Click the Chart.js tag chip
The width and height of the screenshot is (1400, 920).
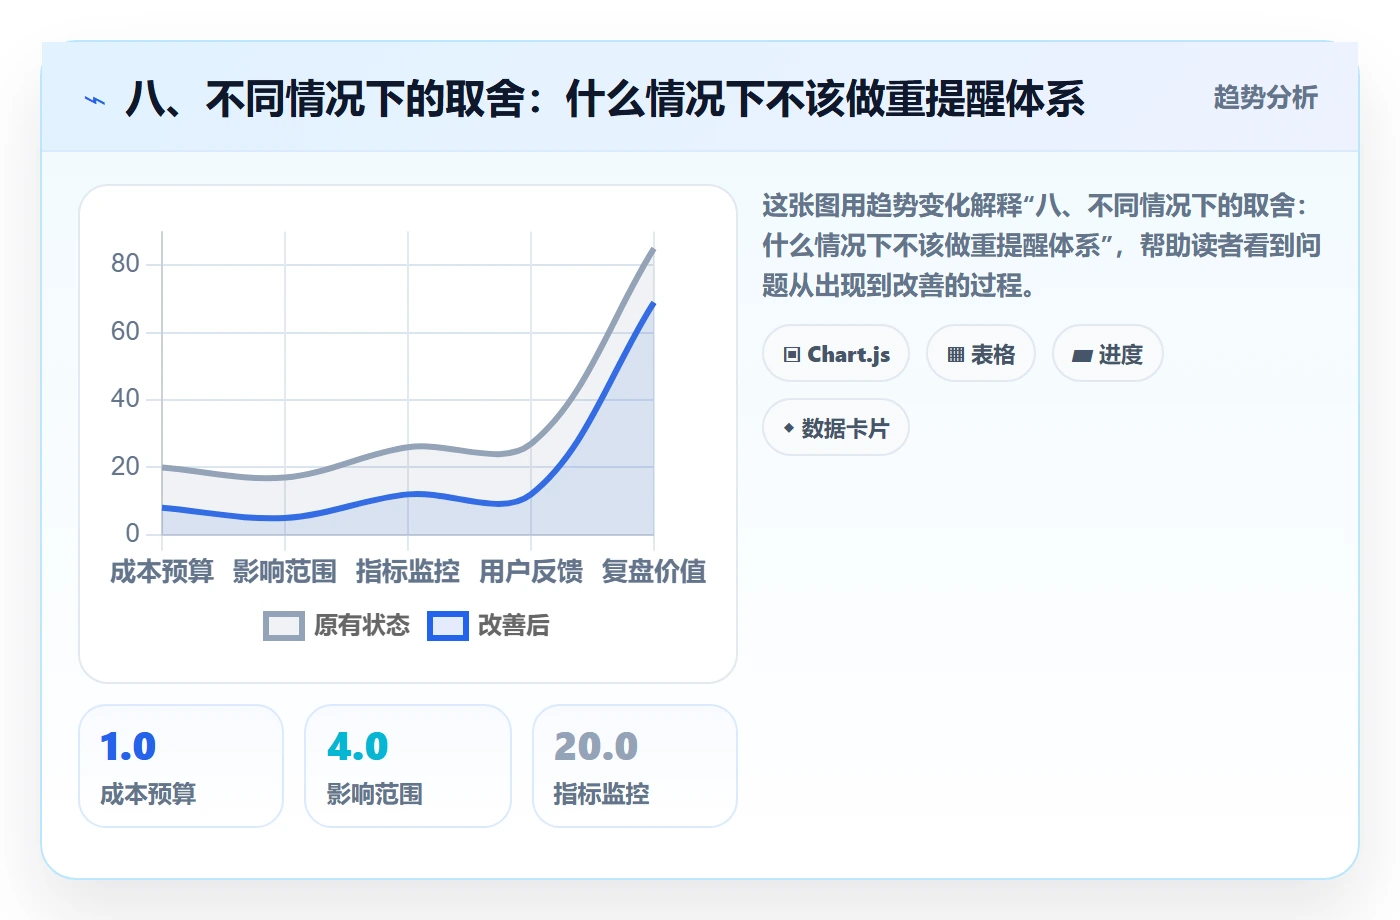click(836, 354)
